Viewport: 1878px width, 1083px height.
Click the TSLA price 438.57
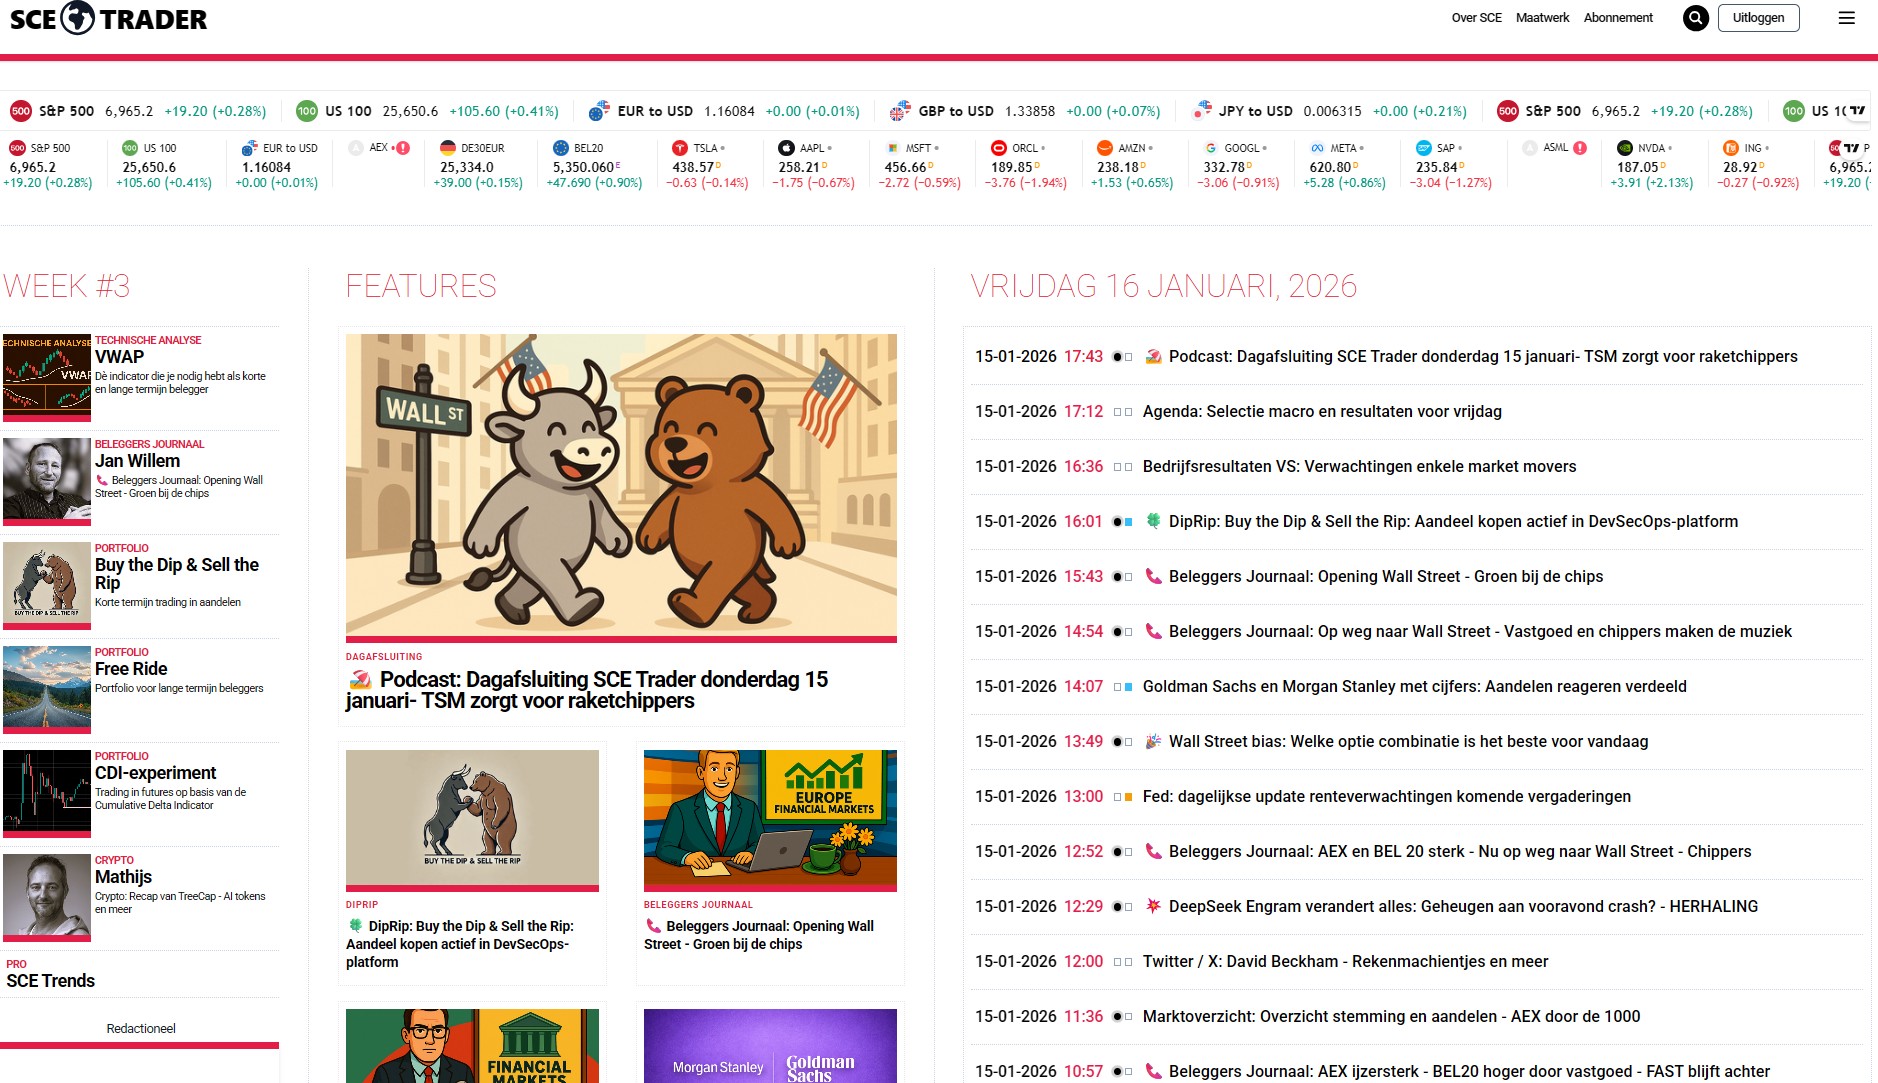pos(693,167)
